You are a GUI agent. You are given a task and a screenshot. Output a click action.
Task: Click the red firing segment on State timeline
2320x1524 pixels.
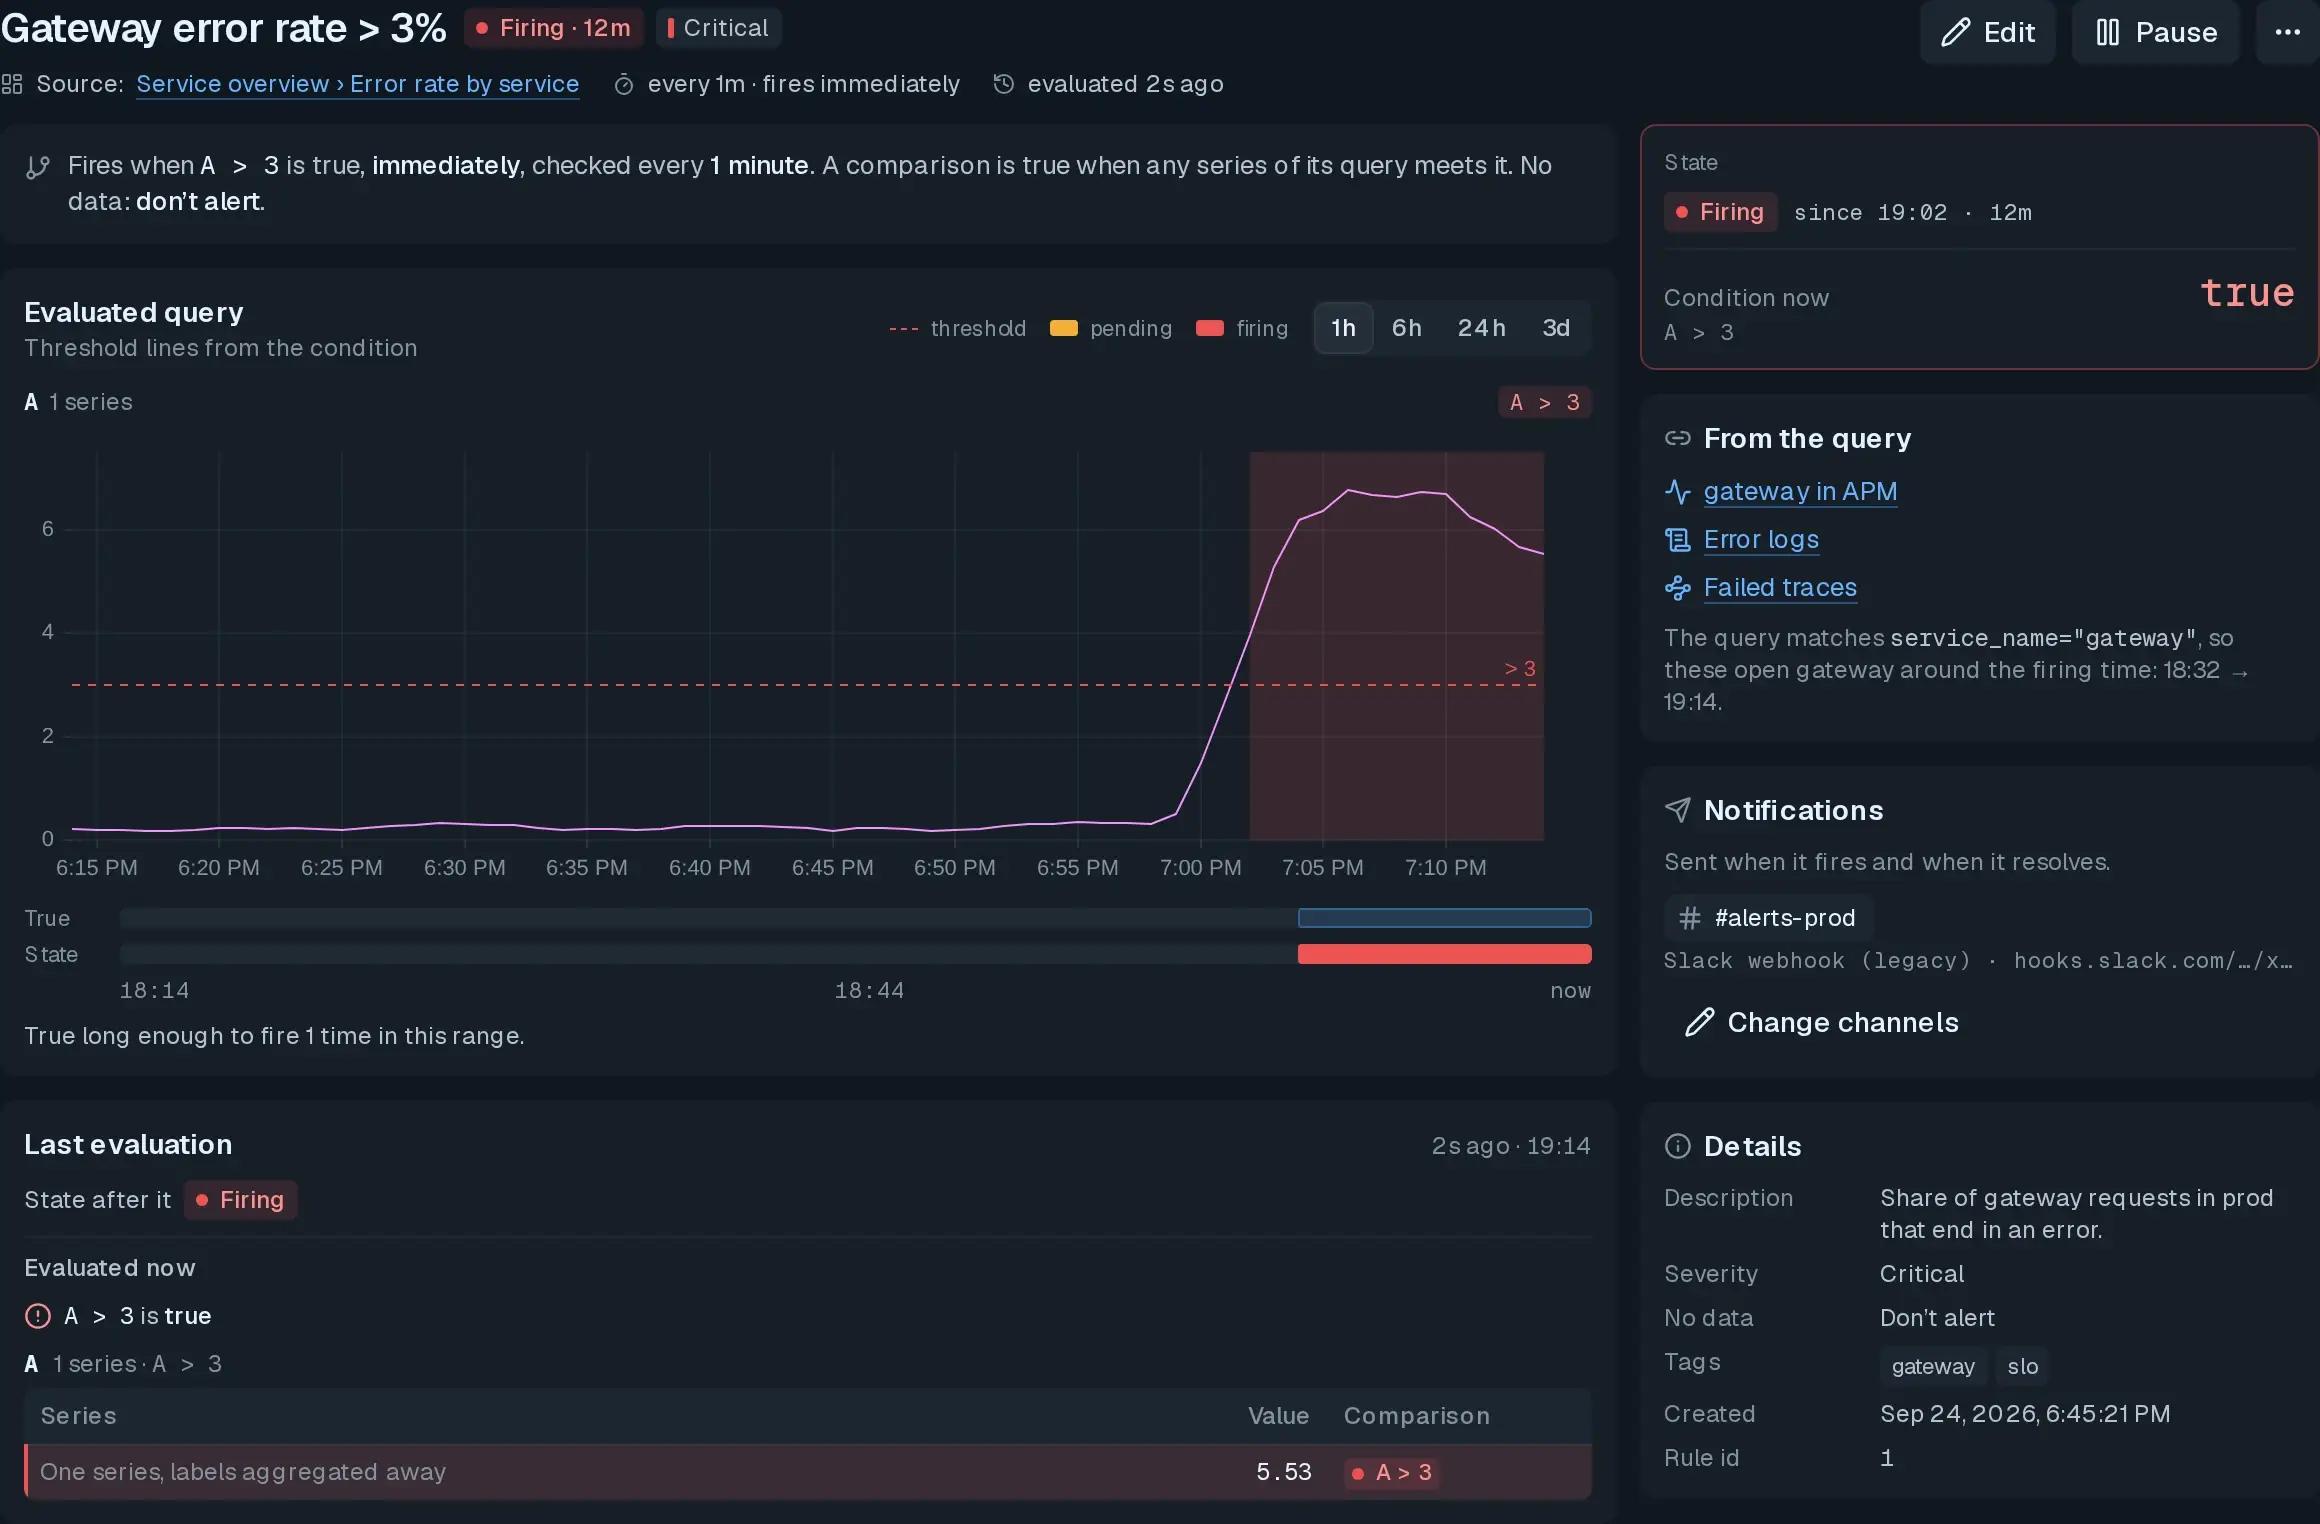1444,954
